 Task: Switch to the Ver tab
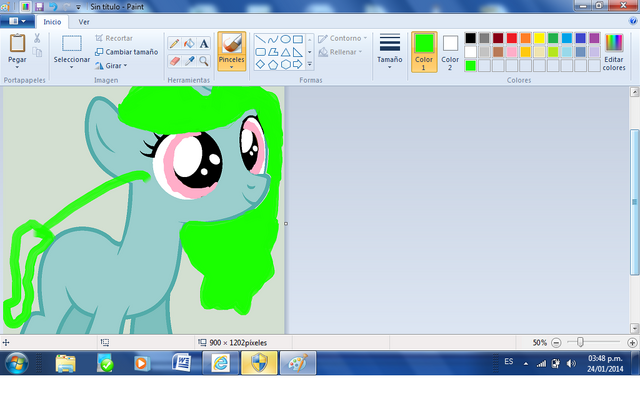tap(84, 22)
